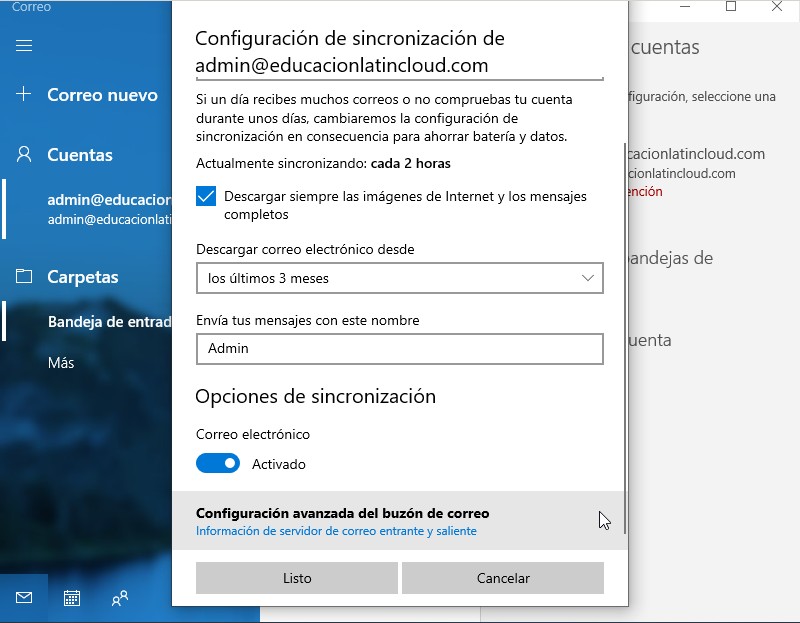Click the plus icon for new mail
This screenshot has height=623, width=800.
[x=23, y=94]
